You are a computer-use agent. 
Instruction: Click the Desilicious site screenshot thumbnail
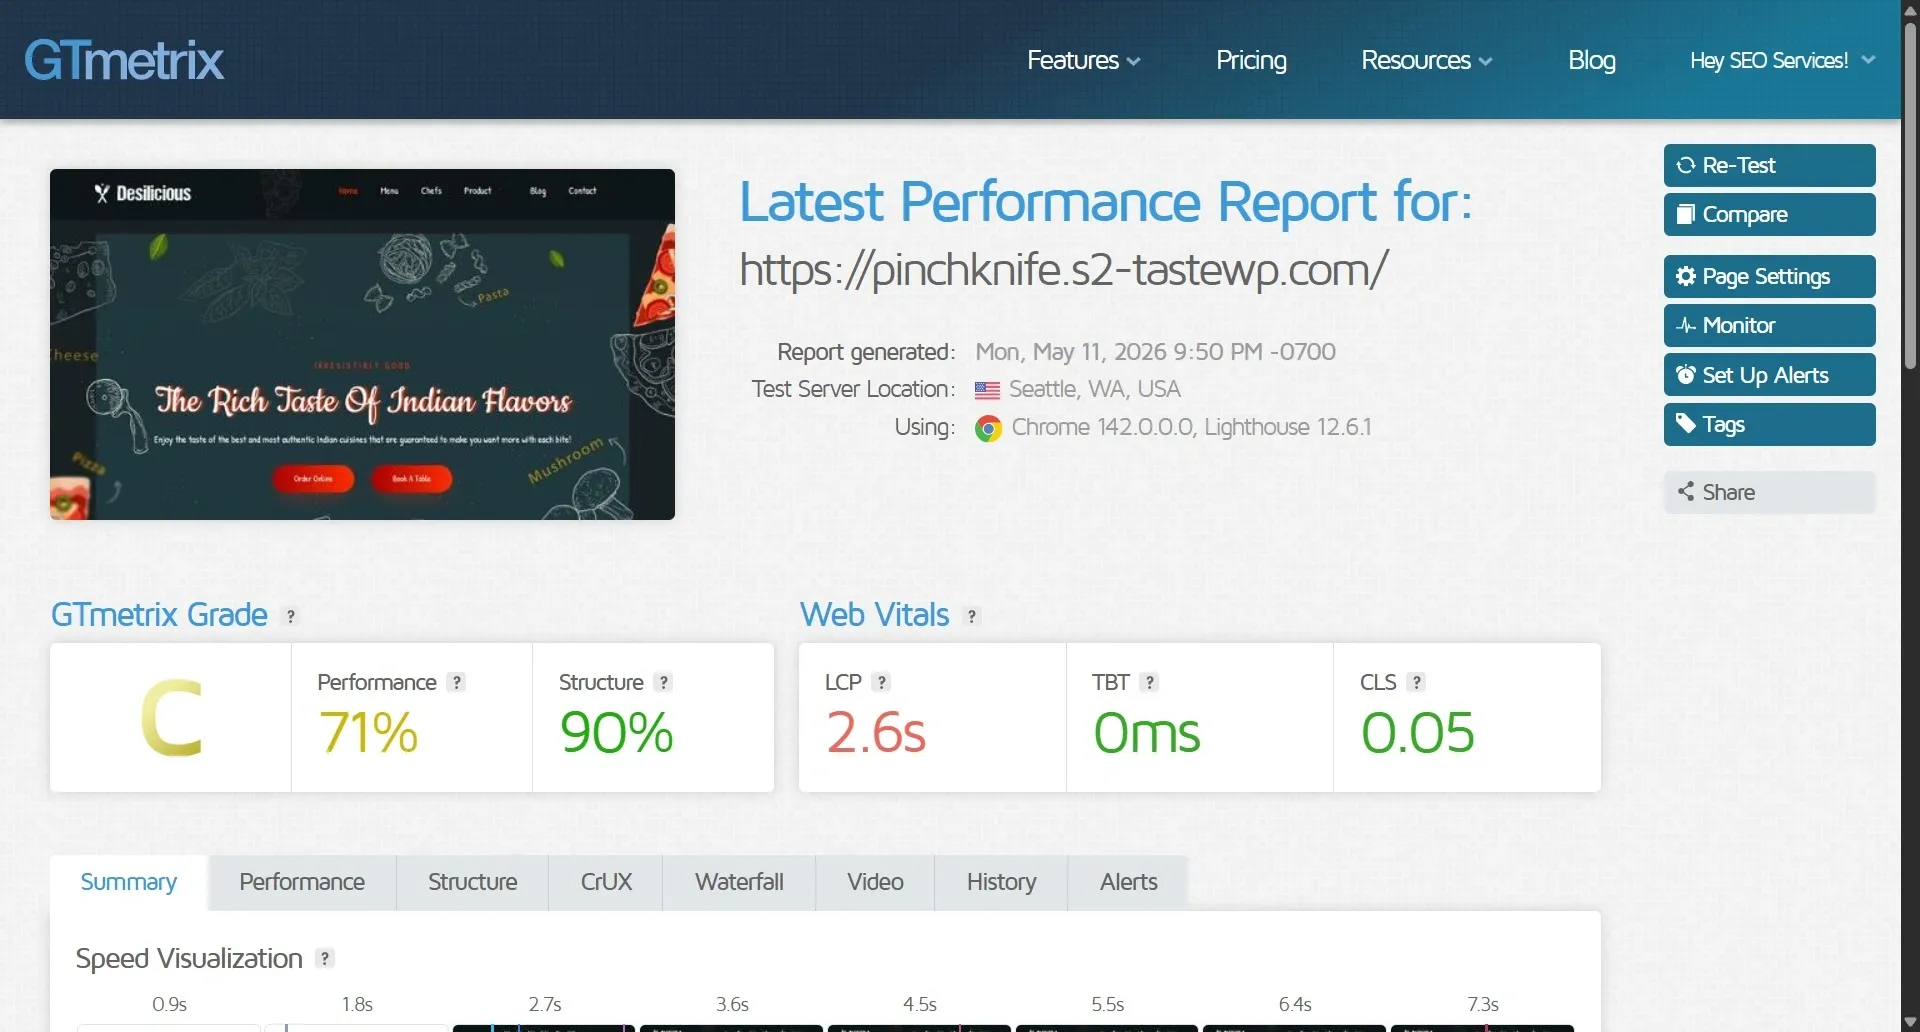pyautogui.click(x=362, y=344)
